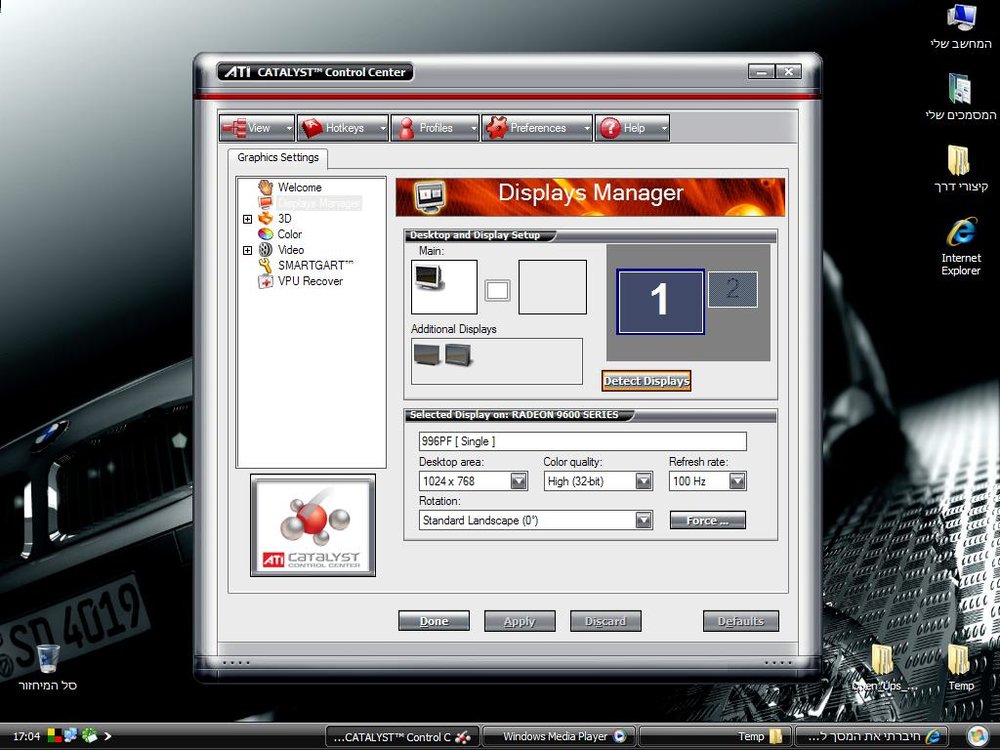The width and height of the screenshot is (1000, 750).
Task: Click the Welcome hand icon
Action: tap(265, 188)
